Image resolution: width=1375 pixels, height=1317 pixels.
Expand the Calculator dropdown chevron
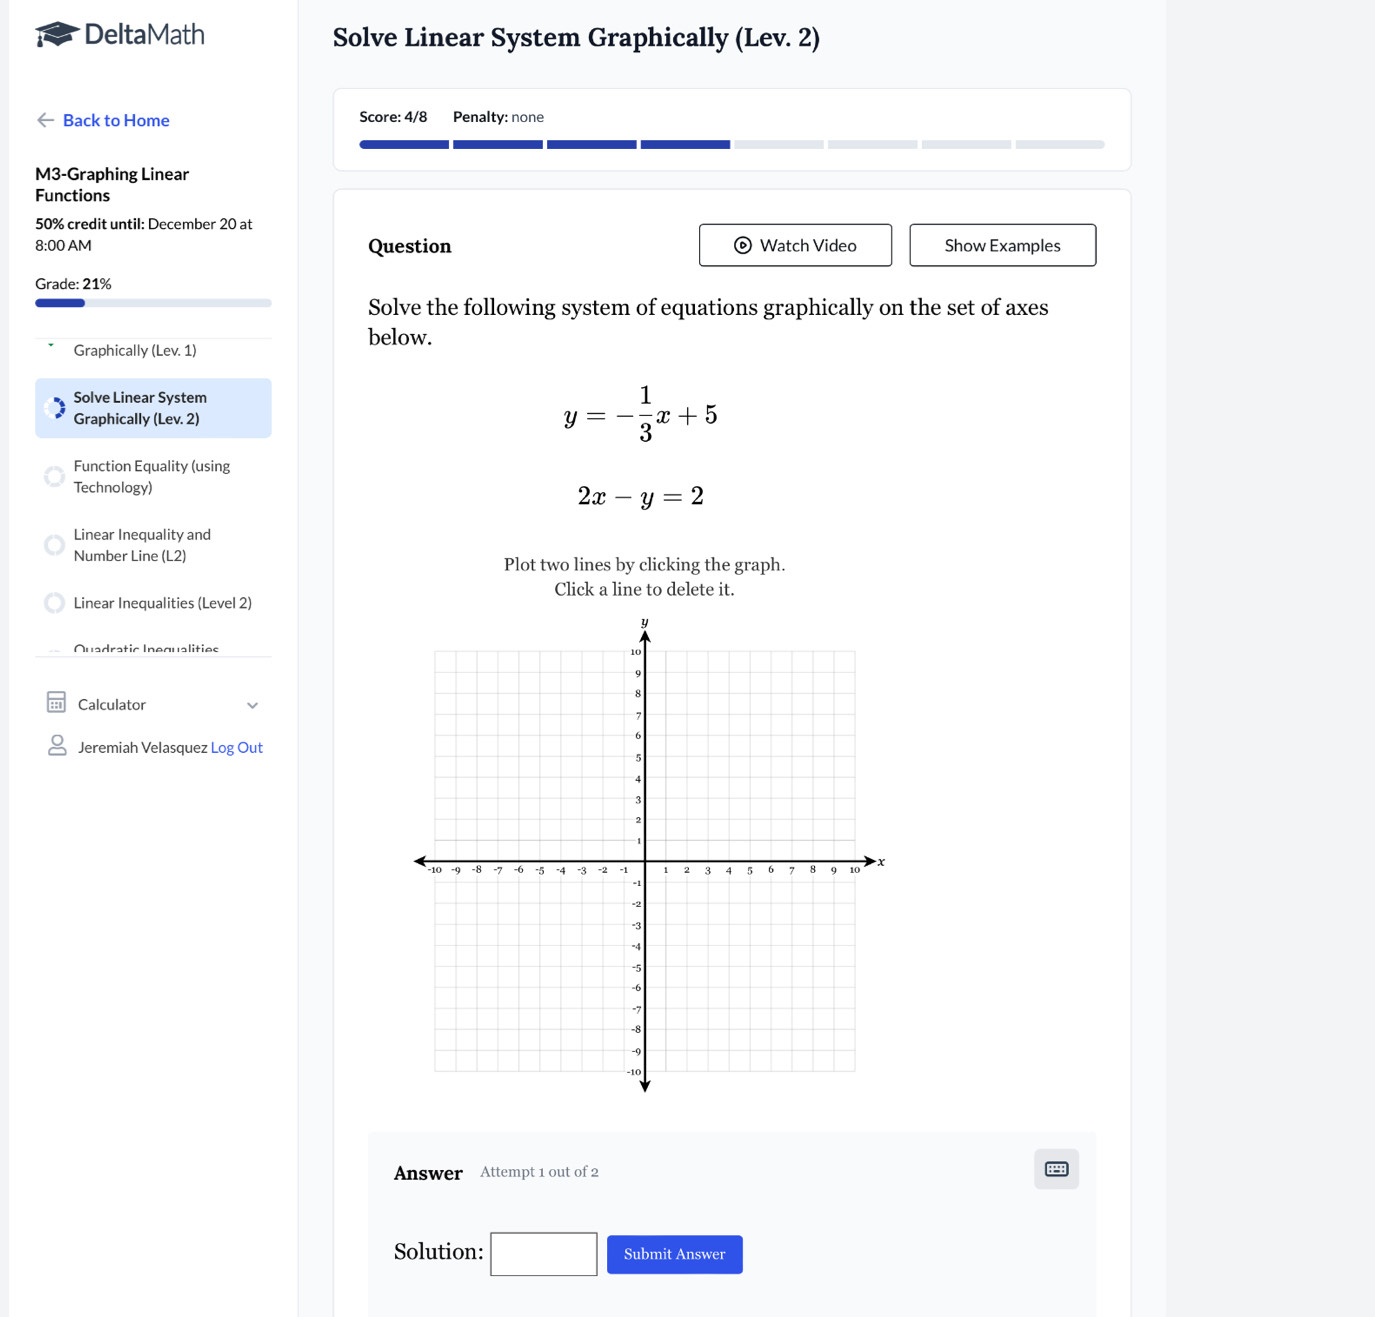253,705
